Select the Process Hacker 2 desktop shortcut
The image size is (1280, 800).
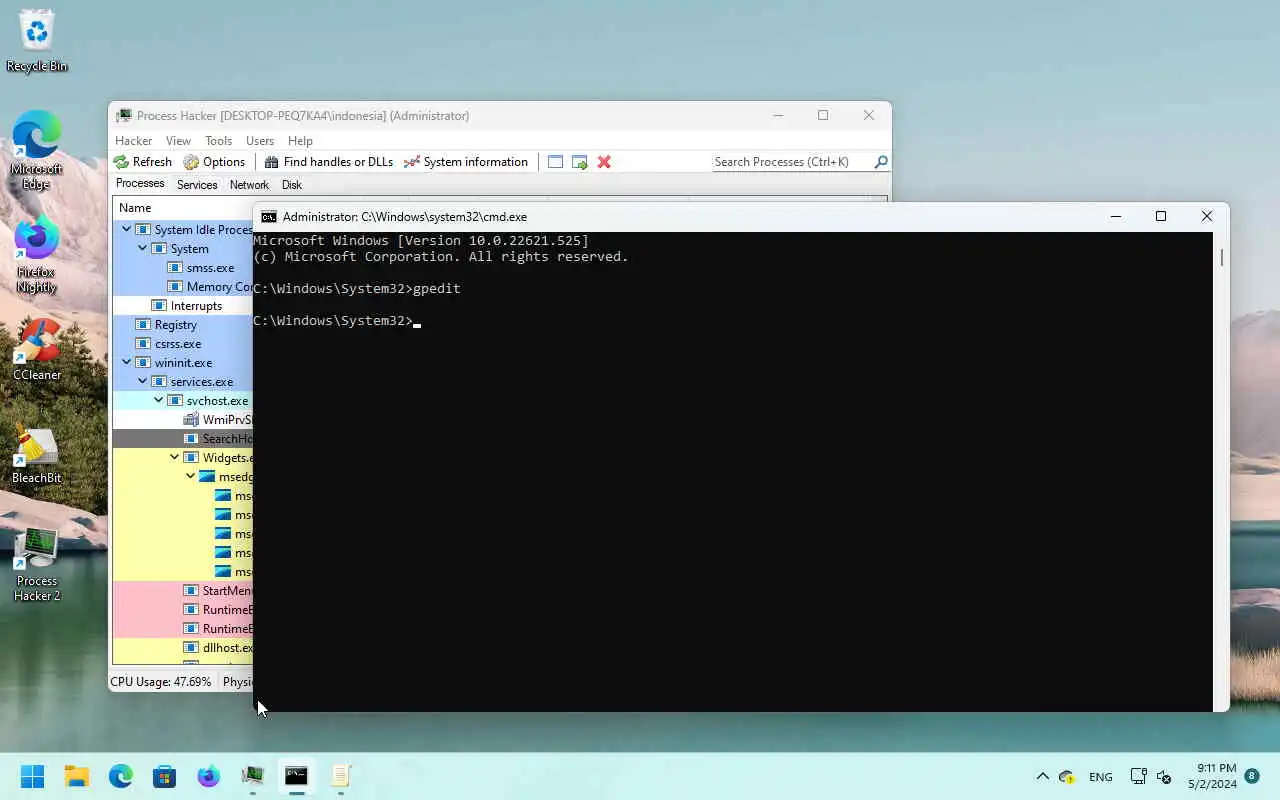[37, 565]
